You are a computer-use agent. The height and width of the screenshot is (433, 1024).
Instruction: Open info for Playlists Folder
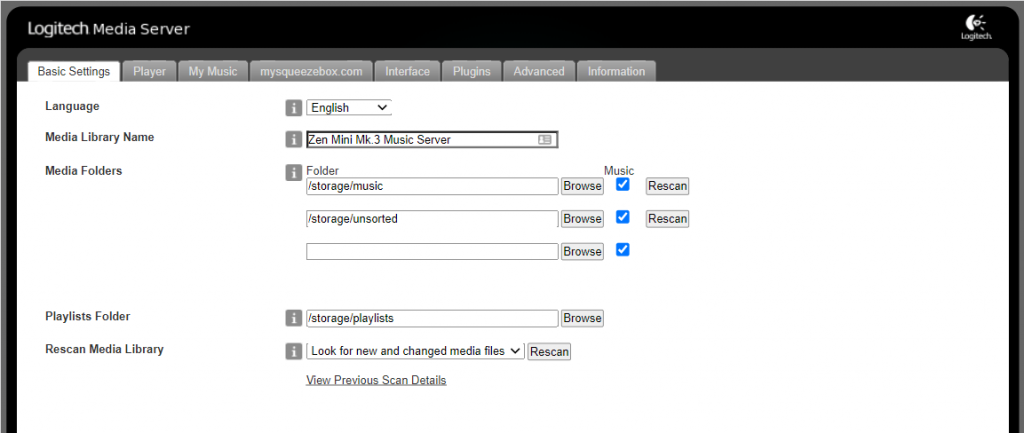[x=294, y=318]
